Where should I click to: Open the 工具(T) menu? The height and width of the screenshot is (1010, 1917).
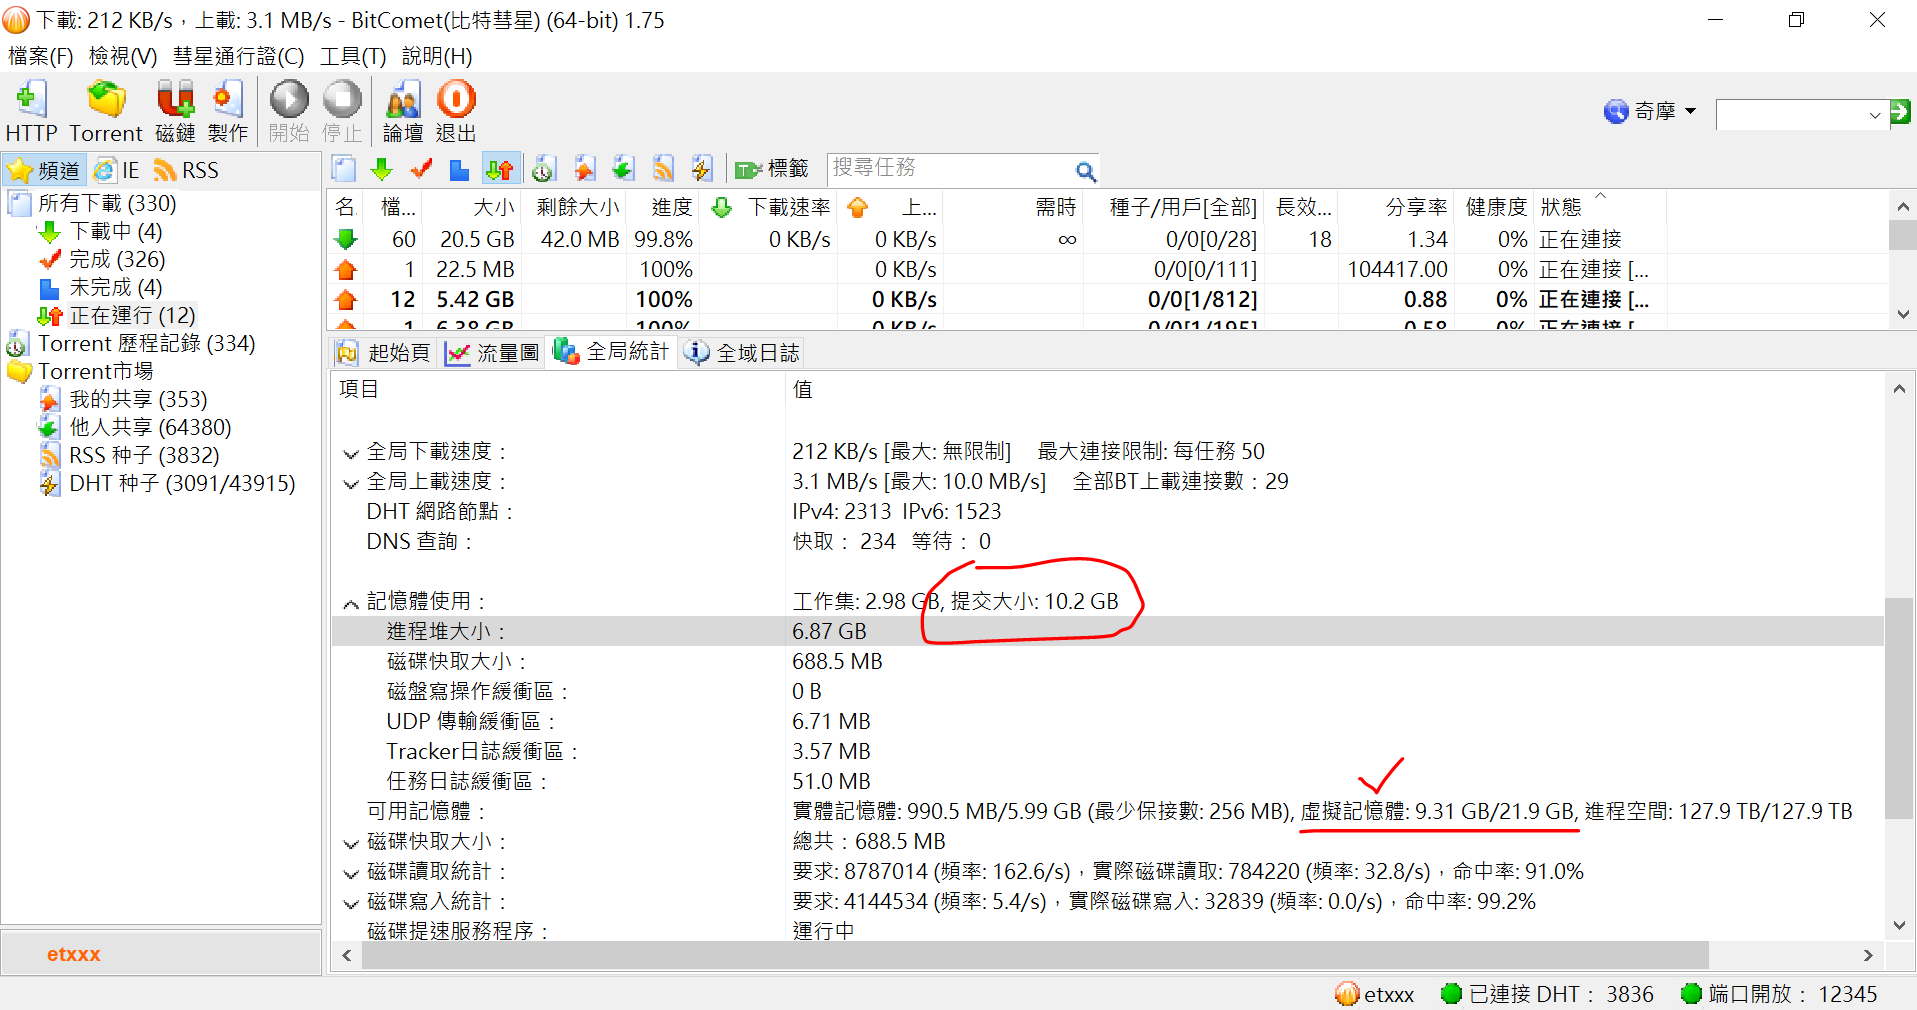click(352, 56)
